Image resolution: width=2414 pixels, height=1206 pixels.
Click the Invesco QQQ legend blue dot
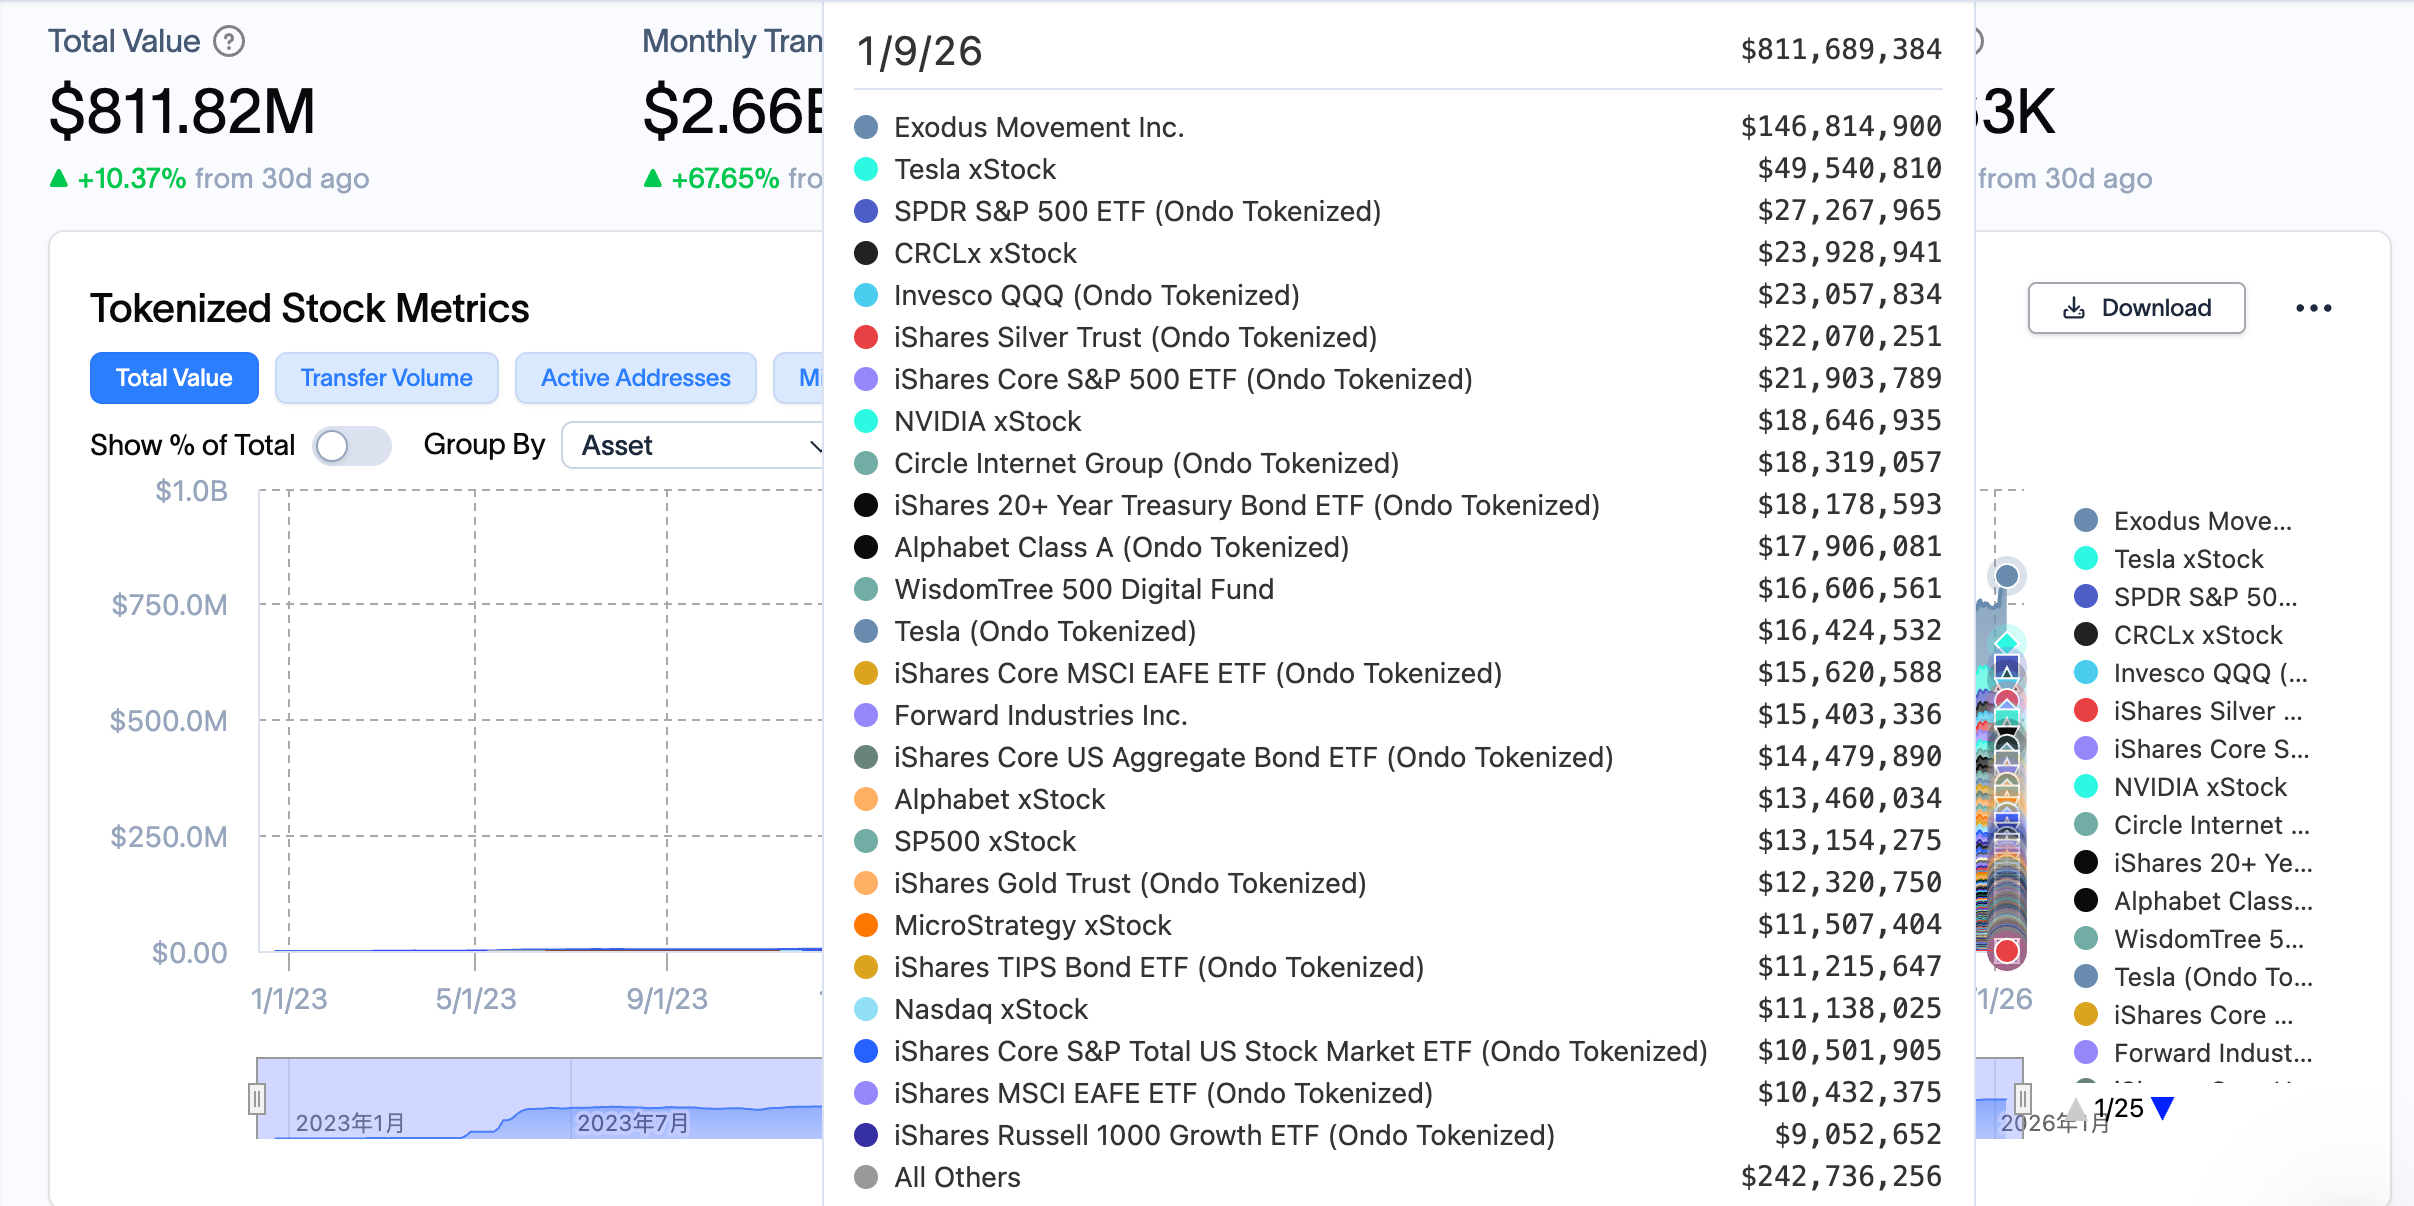tap(2086, 672)
